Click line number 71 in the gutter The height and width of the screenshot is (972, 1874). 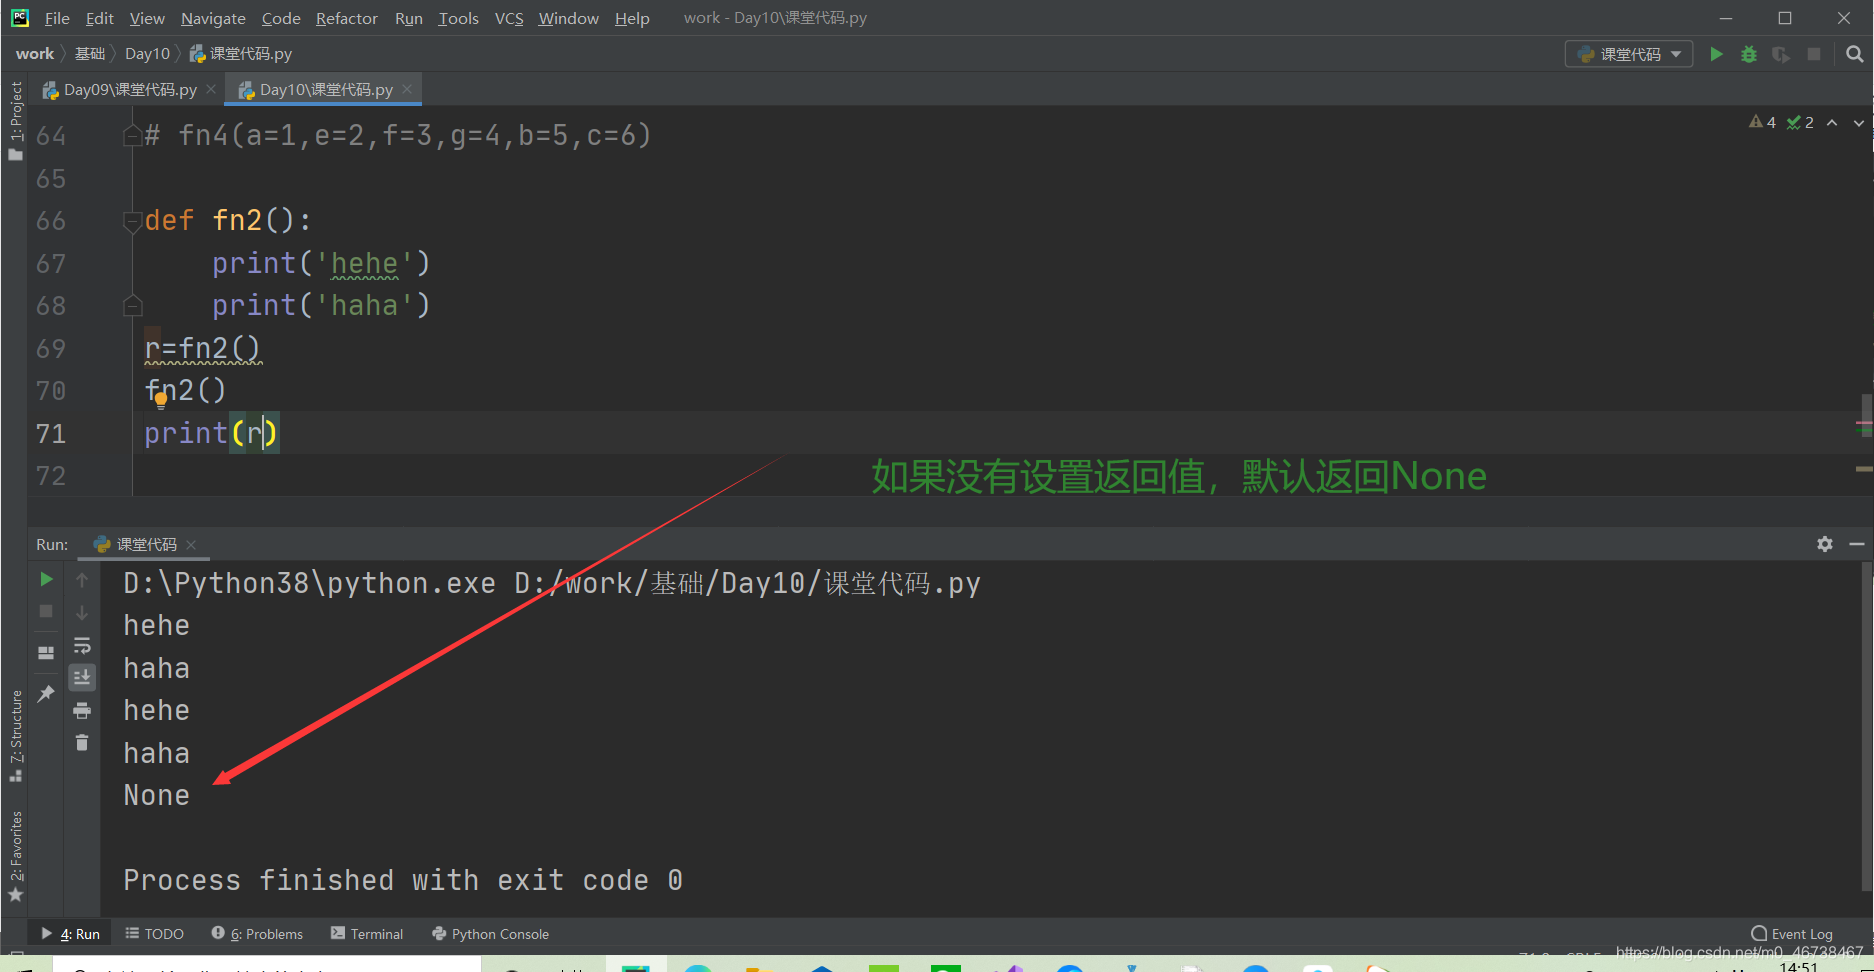[51, 433]
